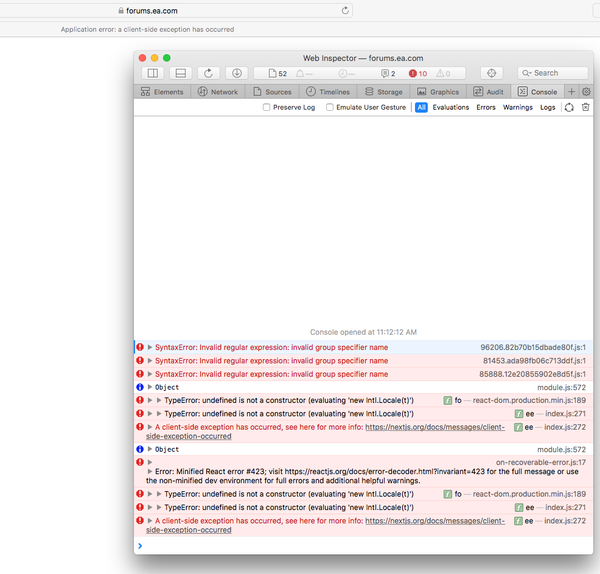Expand the Minified React error #423 entry

point(150,471)
